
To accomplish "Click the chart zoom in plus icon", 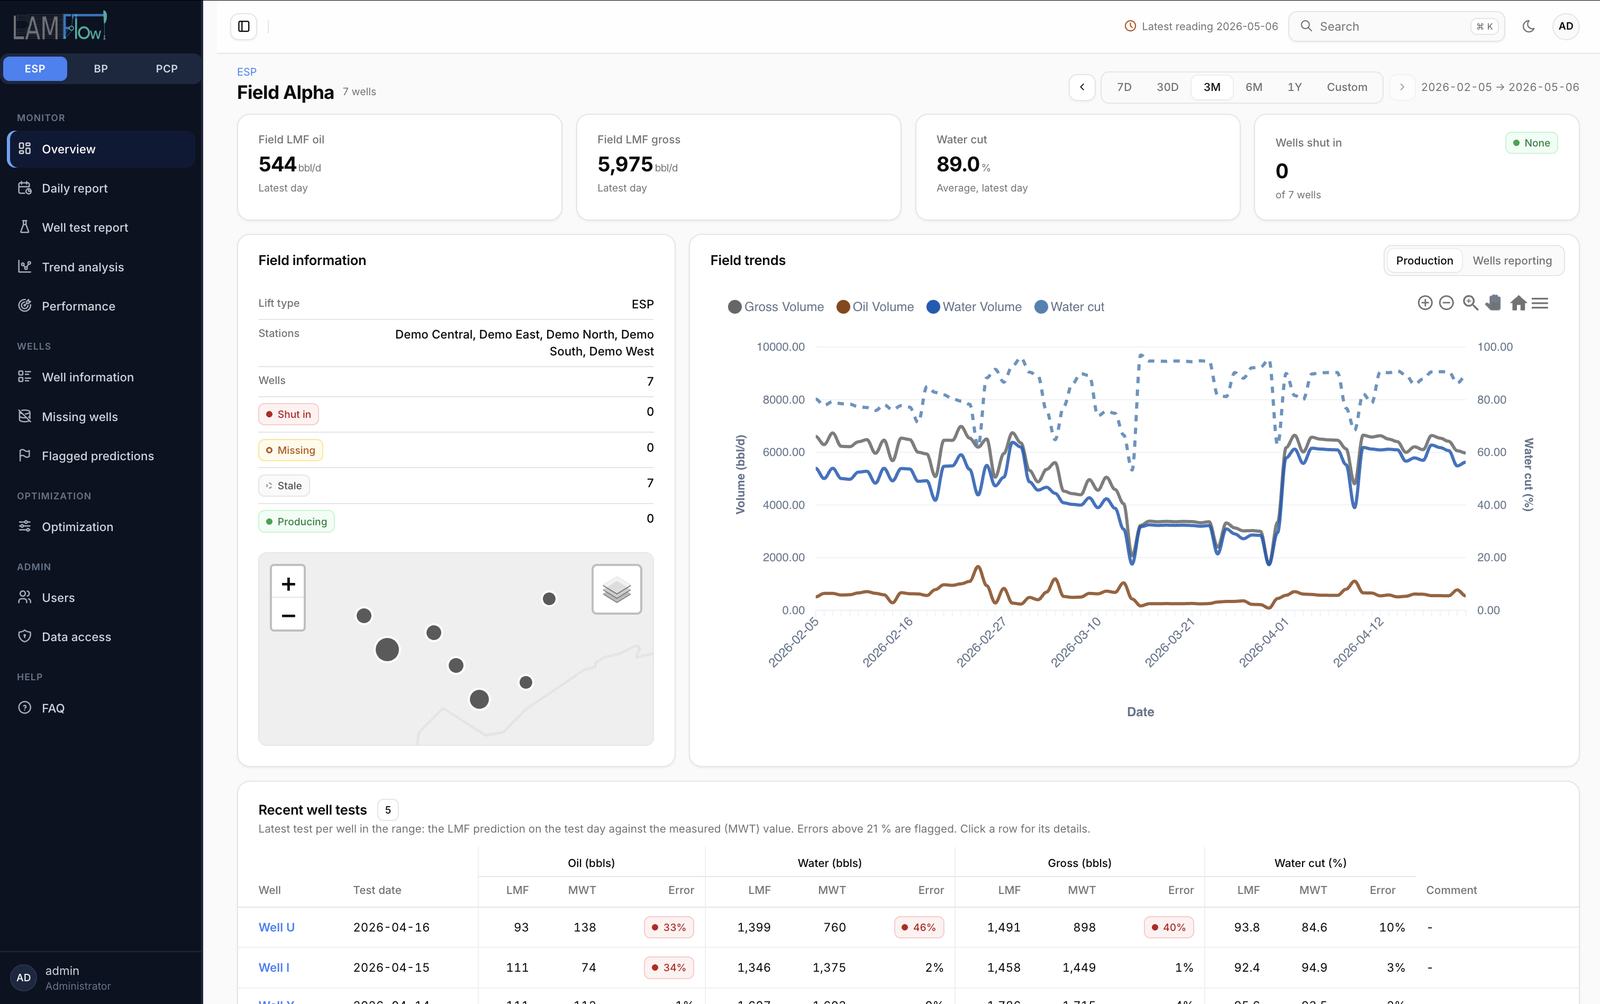I will click(x=1425, y=303).
